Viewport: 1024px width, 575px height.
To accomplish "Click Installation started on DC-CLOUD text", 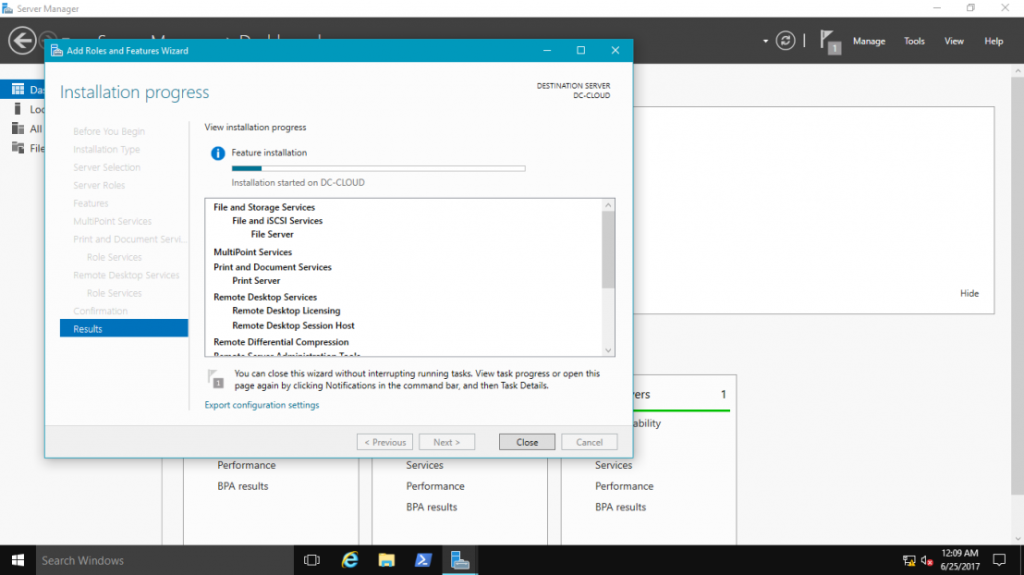I will point(298,183).
